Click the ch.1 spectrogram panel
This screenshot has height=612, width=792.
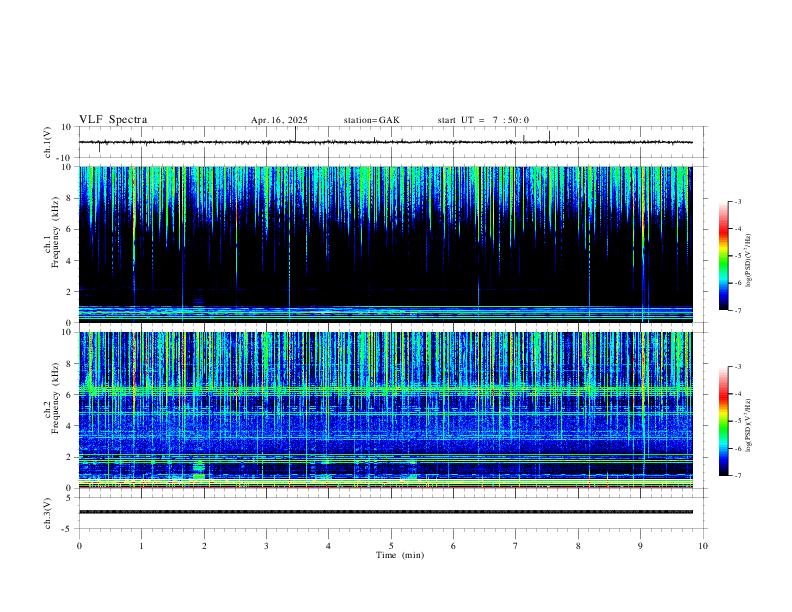coord(386,244)
